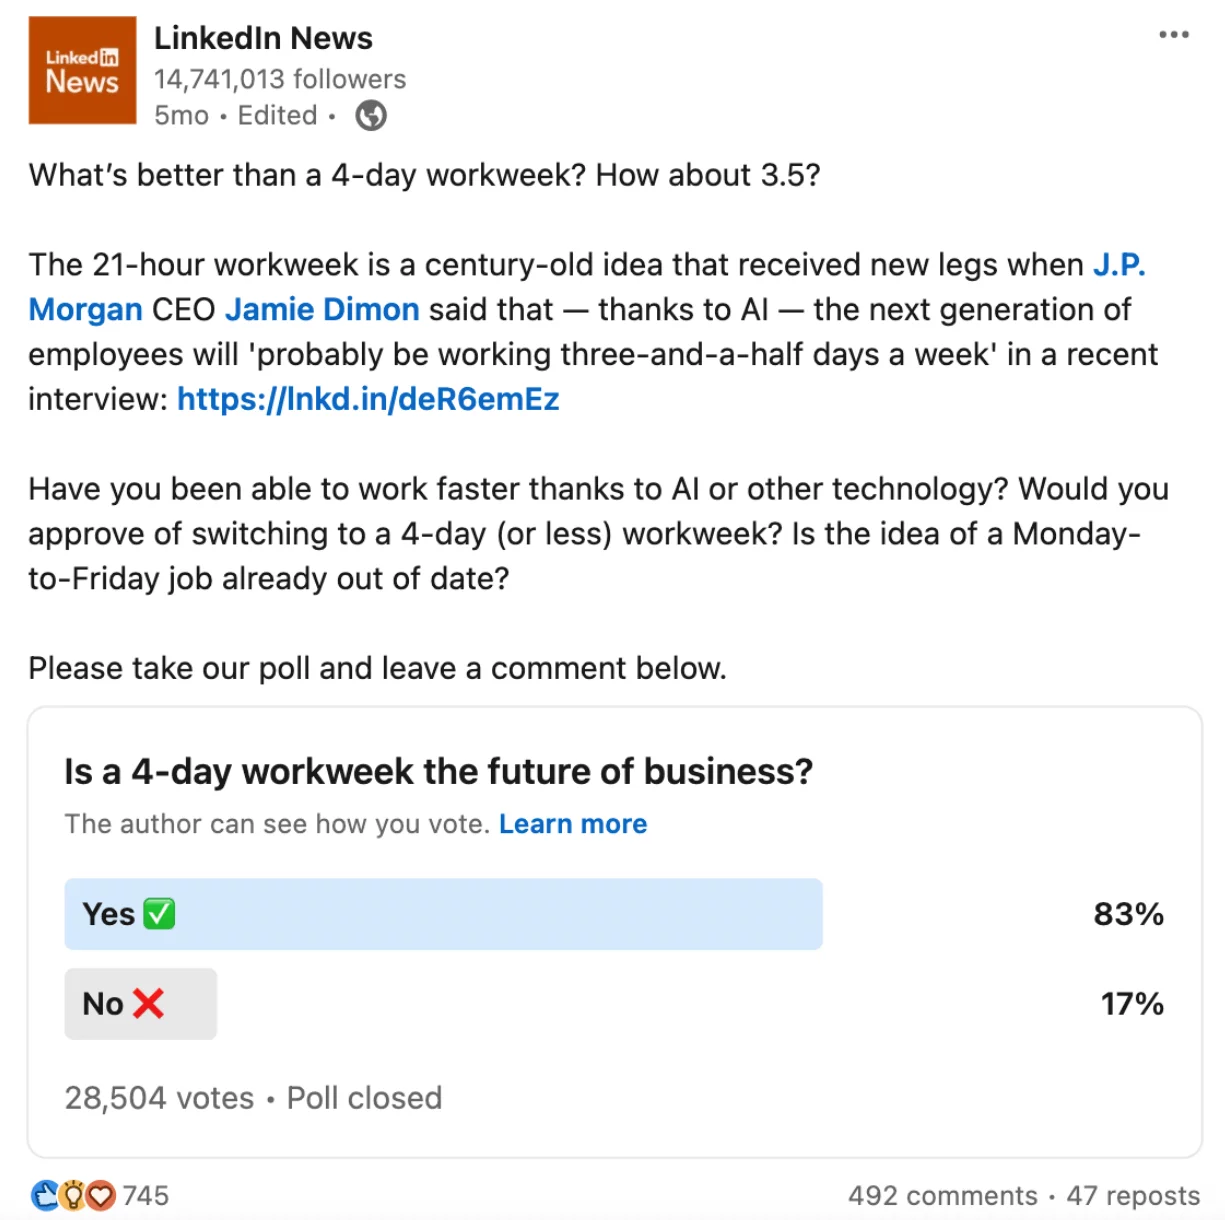The height and width of the screenshot is (1220, 1225).
Task: Click the 14,741,013 followers text
Action: 280,79
